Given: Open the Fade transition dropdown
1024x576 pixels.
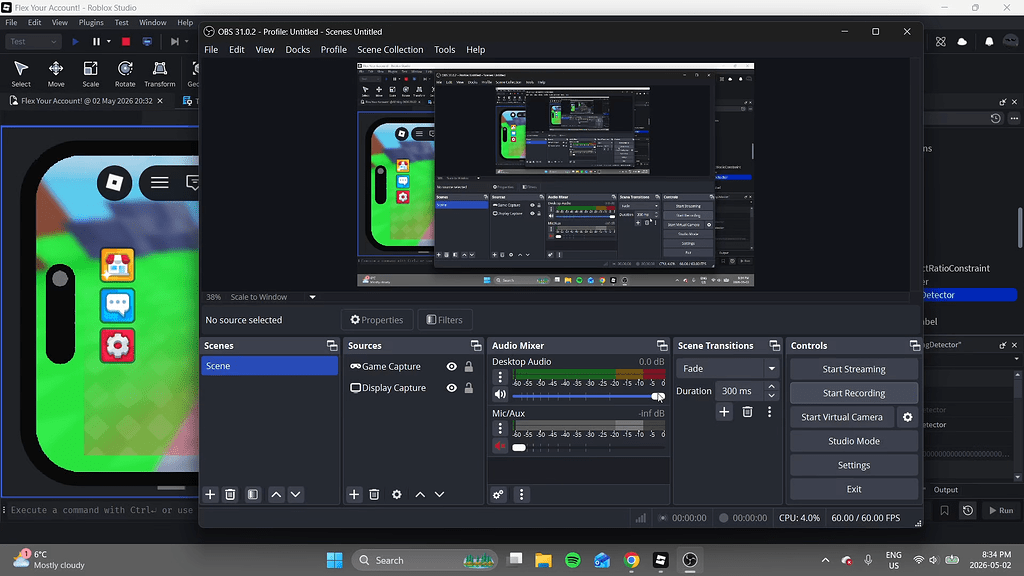Looking at the screenshot, I should tap(728, 368).
